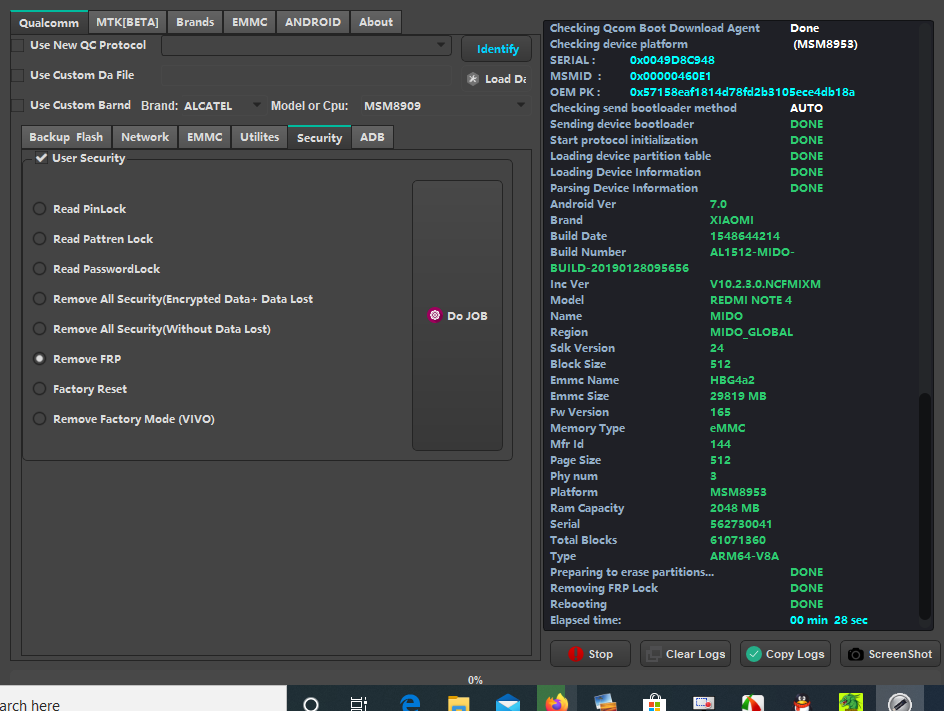This screenshot has height=711, width=944.
Task: Open QQ penguin icon in taskbar
Action: 801,703
